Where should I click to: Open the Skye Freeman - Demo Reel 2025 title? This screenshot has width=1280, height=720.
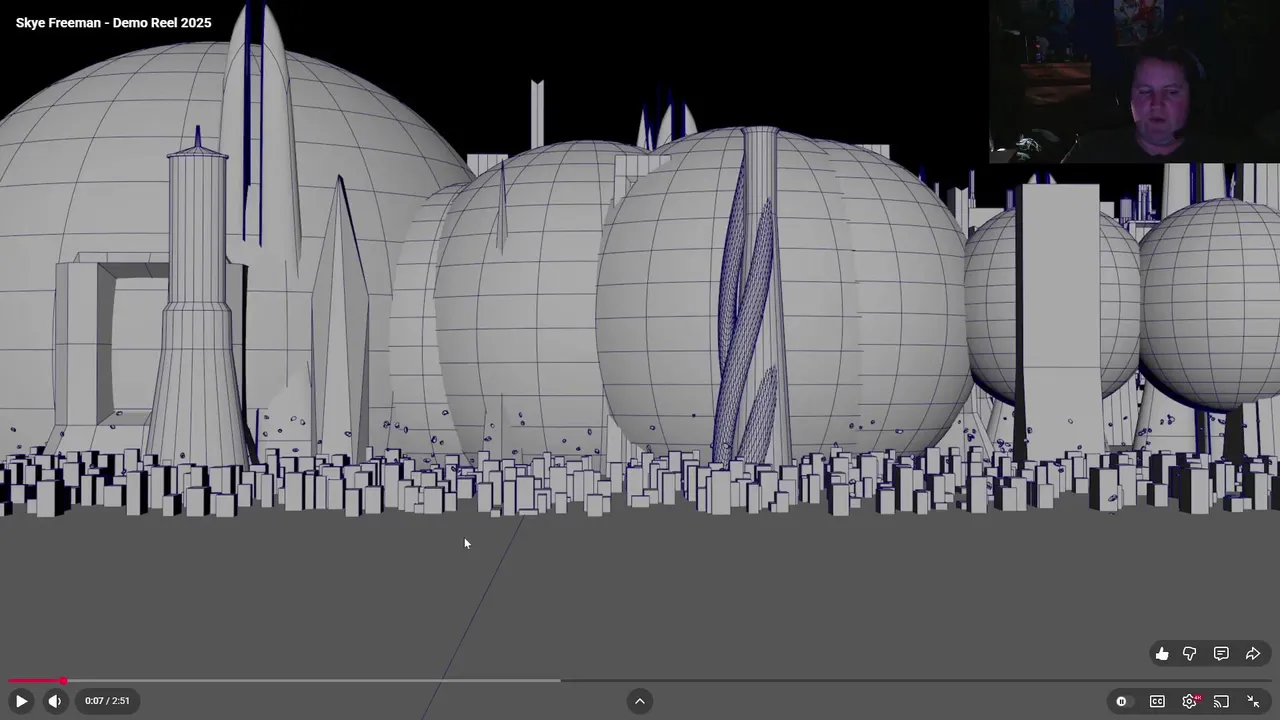114,23
